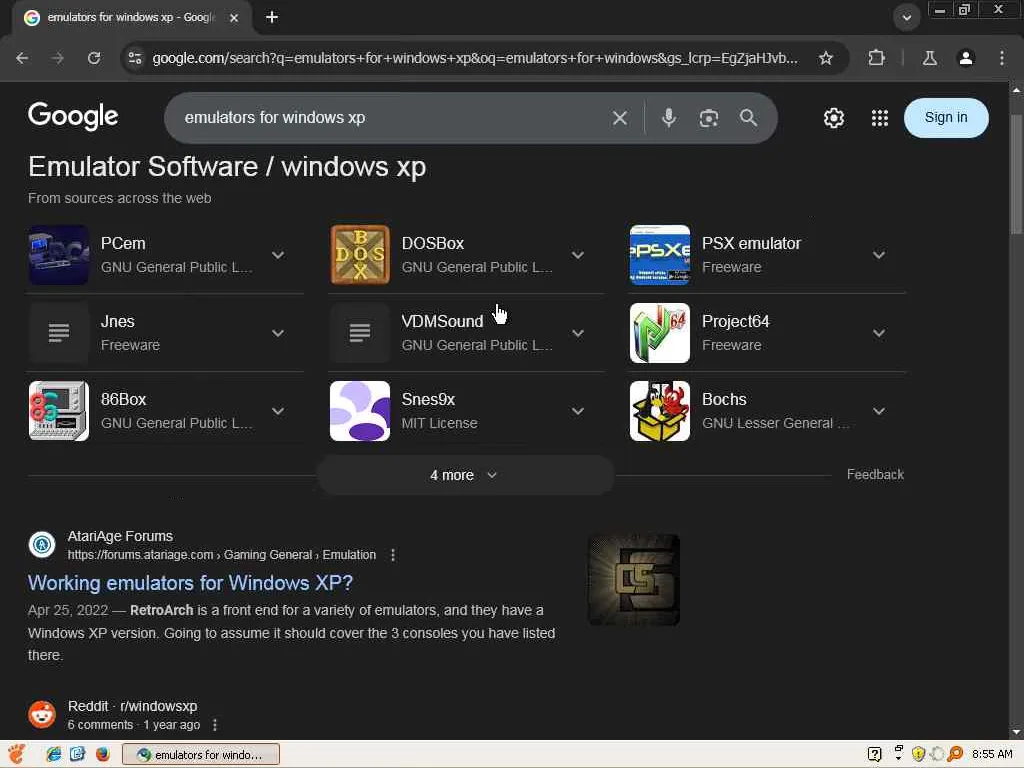Click the AtariAge result thumbnail image
The width and height of the screenshot is (1024, 768).
[633, 579]
